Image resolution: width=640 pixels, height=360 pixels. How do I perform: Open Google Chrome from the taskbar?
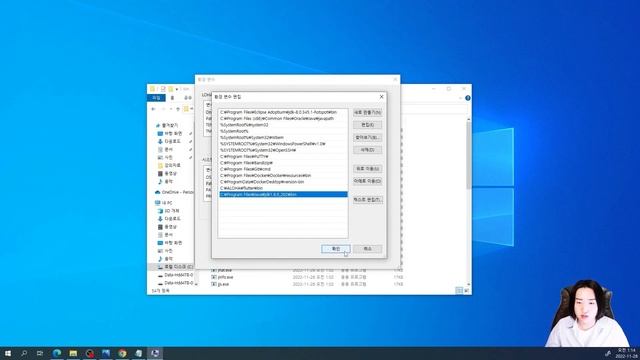[x=122, y=353]
